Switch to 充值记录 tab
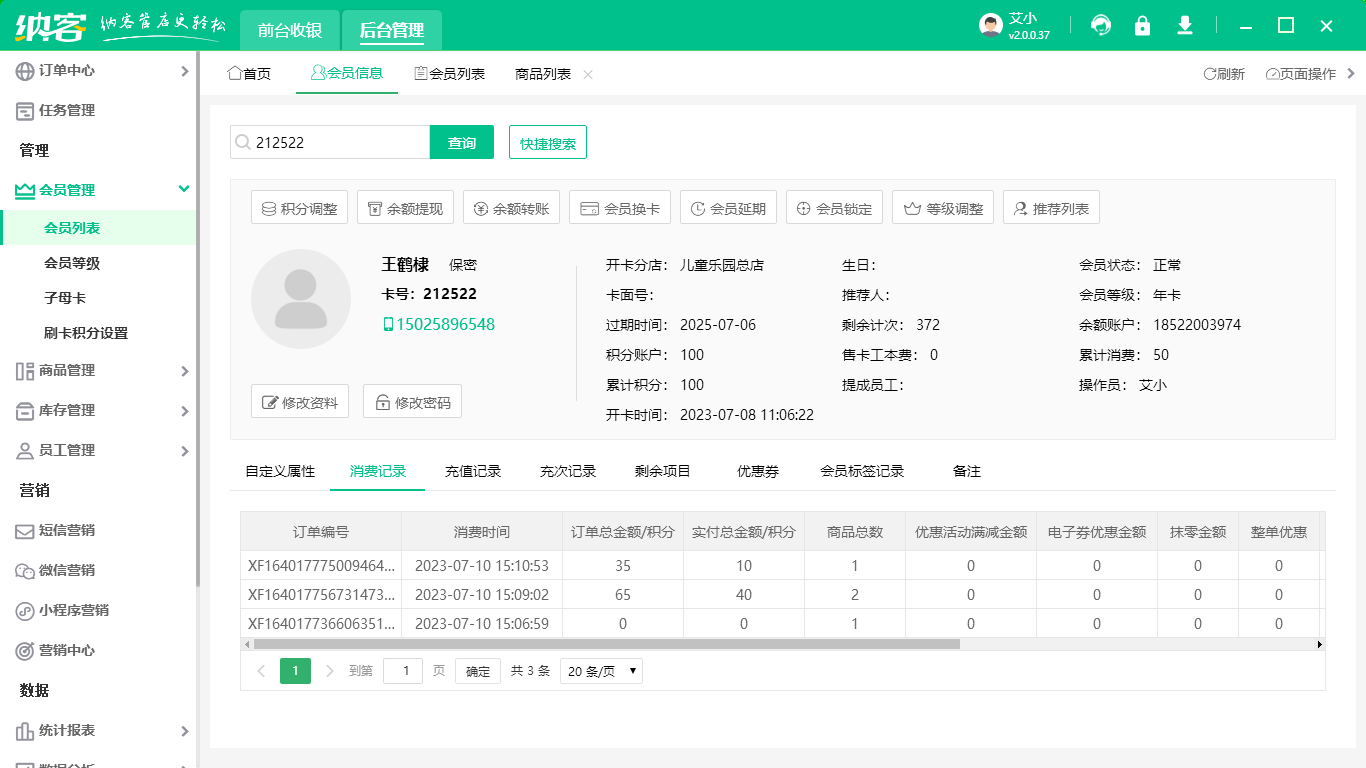Image resolution: width=1366 pixels, height=768 pixels. pos(473,471)
